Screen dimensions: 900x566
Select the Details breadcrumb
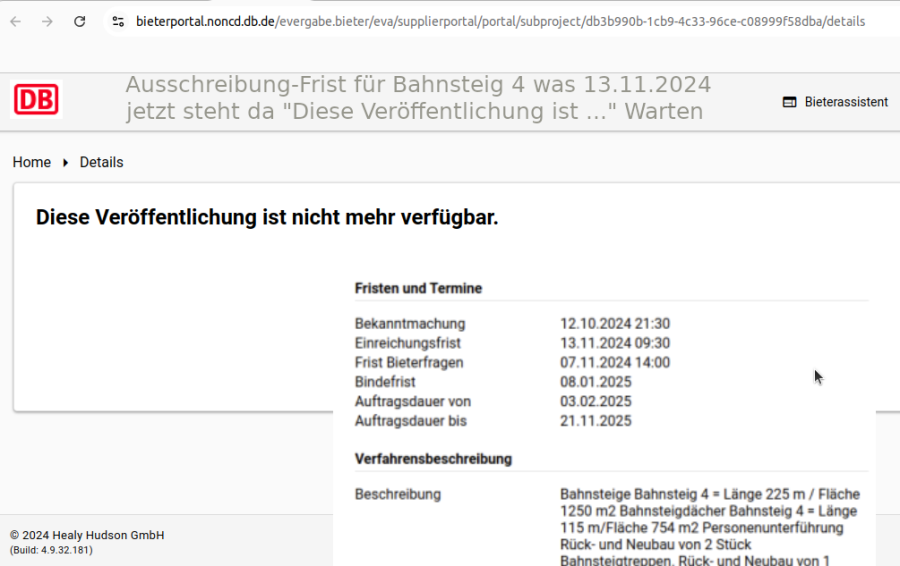coord(102,162)
